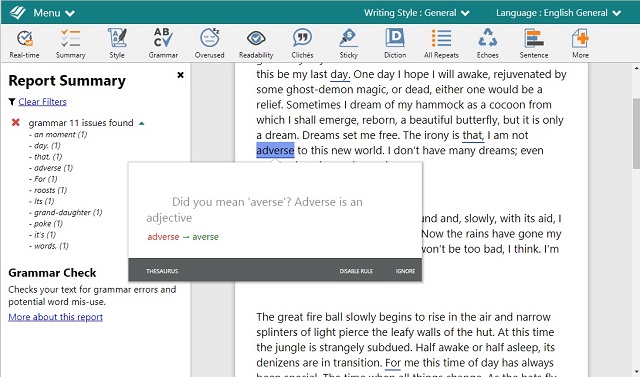Open the More reports option

tap(580, 44)
